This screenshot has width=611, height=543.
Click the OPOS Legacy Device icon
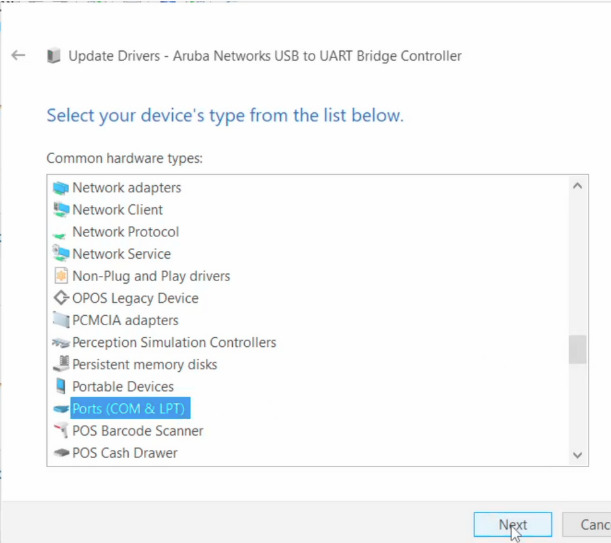61,298
